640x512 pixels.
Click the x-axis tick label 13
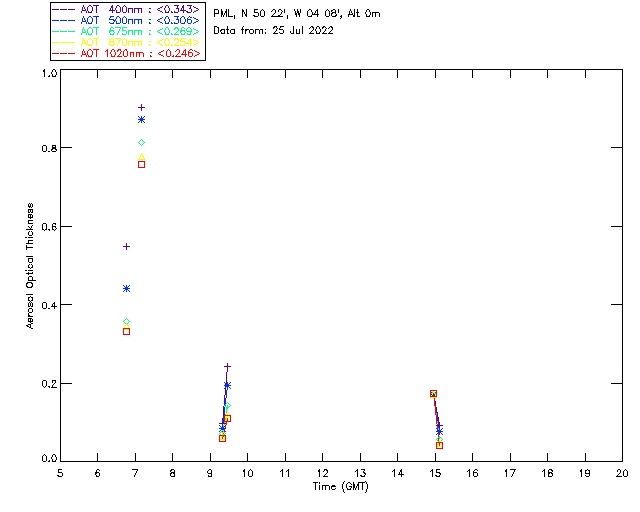(x=360, y=473)
